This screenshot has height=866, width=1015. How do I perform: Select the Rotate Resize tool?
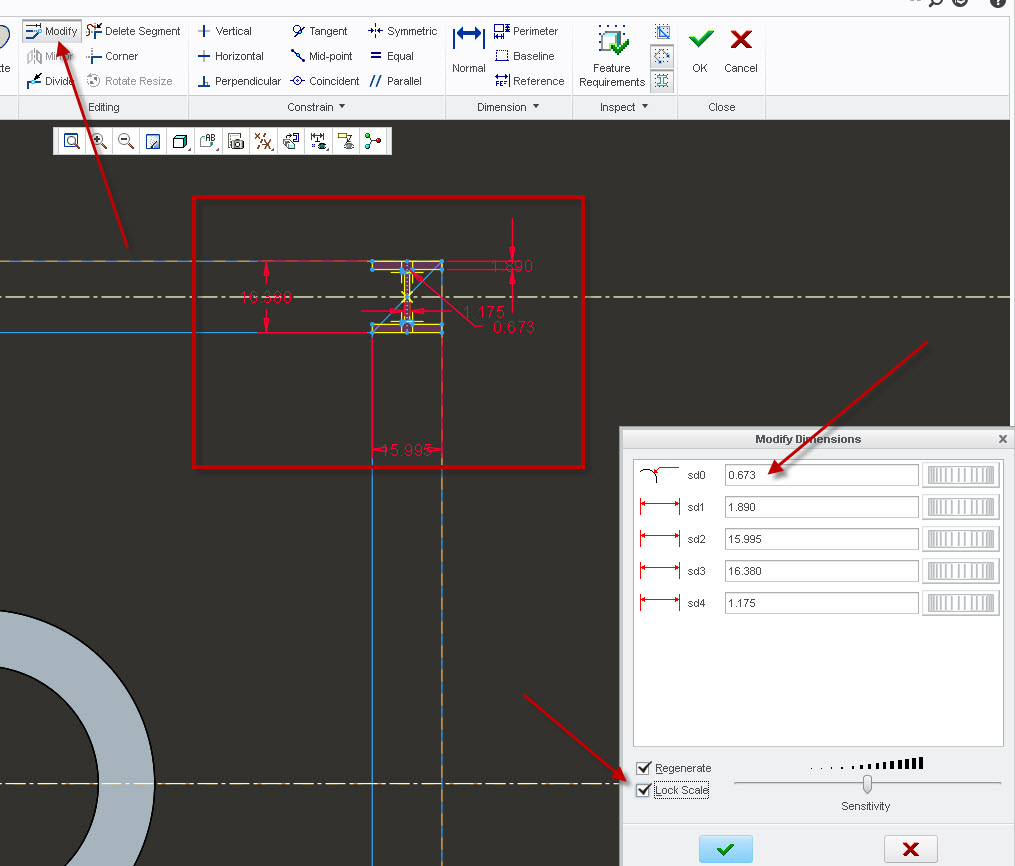point(129,81)
